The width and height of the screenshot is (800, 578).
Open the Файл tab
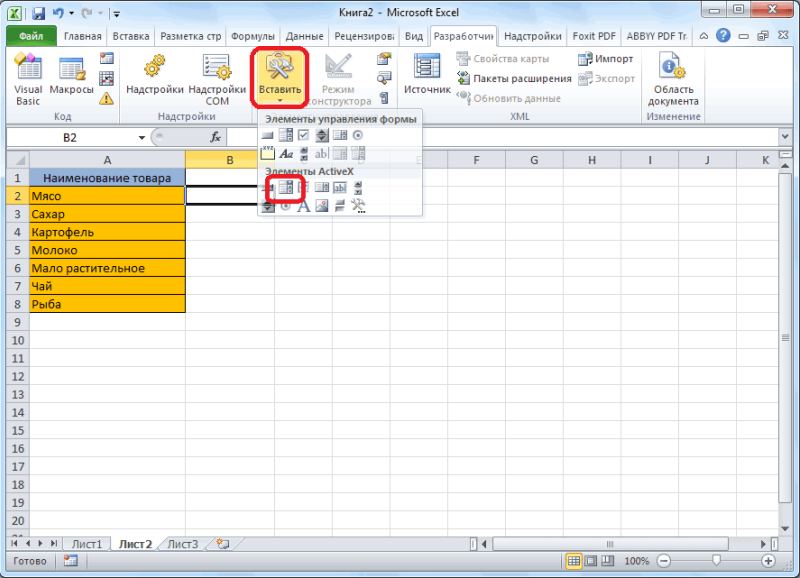coord(32,36)
